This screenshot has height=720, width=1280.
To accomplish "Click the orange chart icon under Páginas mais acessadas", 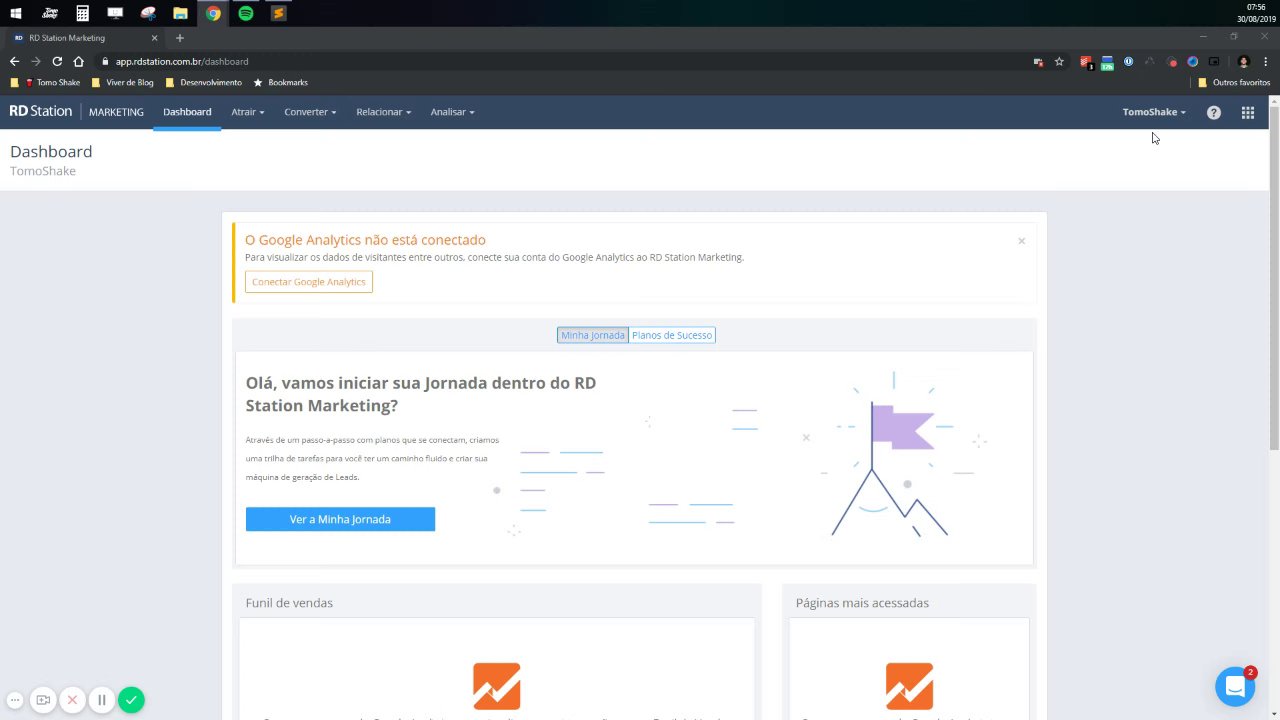I will [x=909, y=686].
